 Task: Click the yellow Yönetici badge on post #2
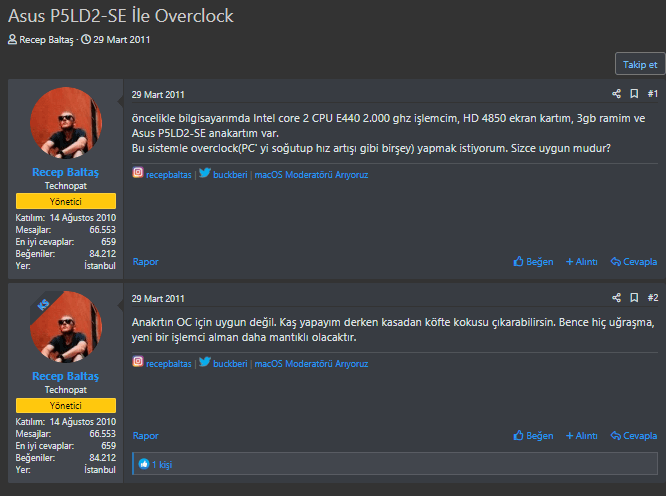66,406
